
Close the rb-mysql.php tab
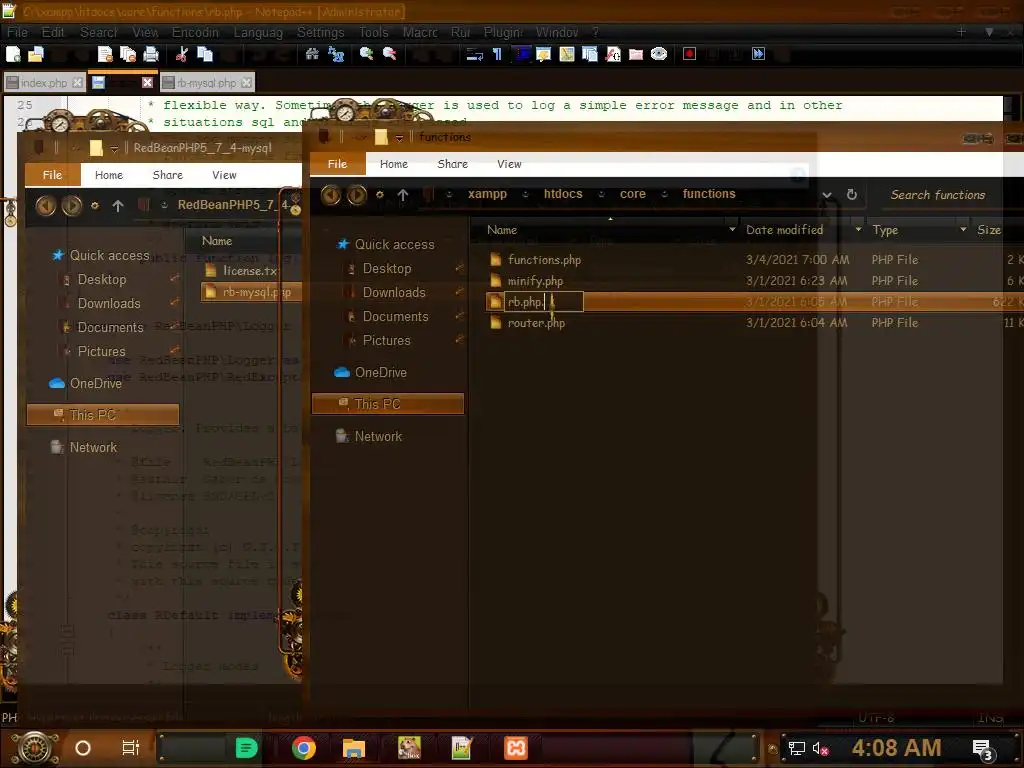click(246, 83)
